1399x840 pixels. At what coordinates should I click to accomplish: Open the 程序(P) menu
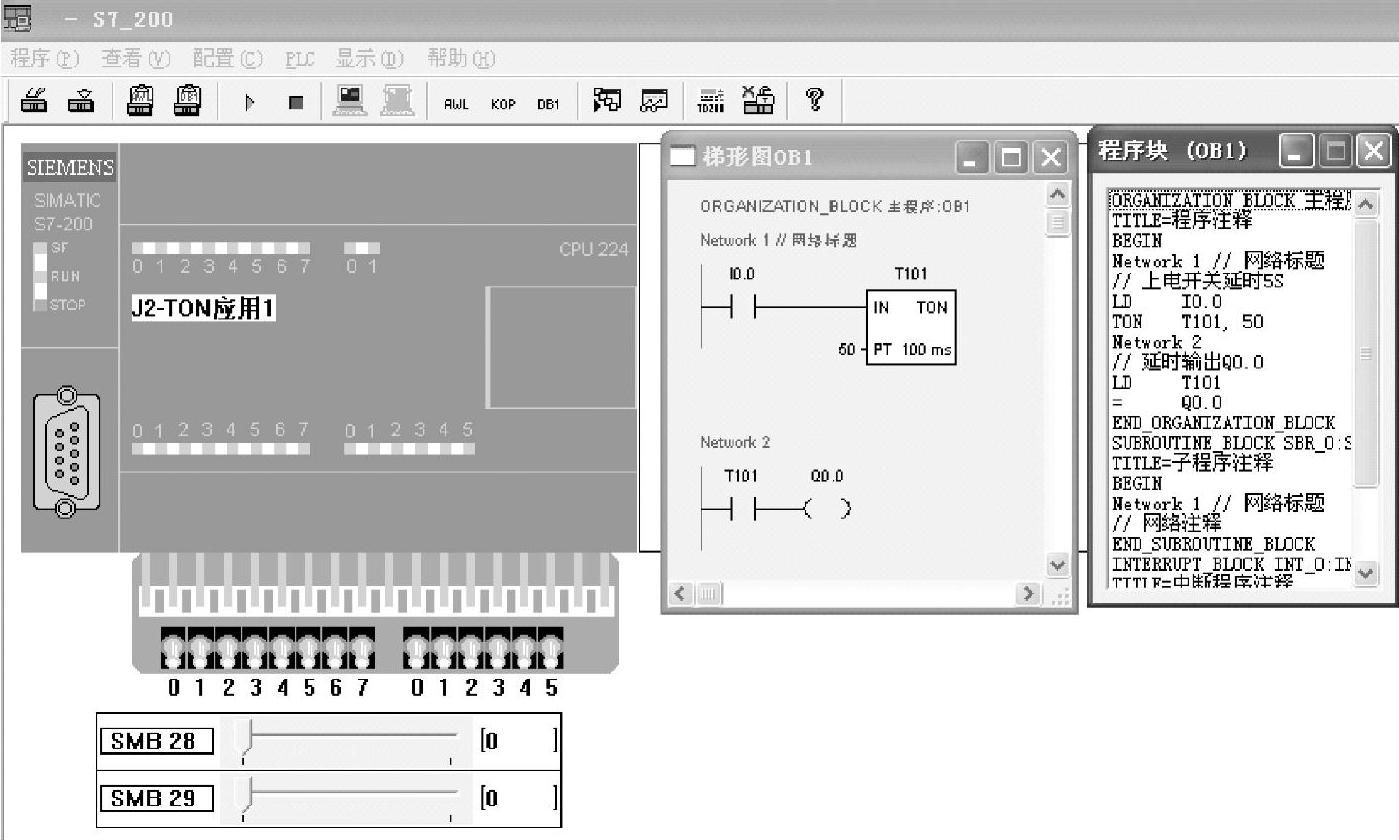click(44, 58)
